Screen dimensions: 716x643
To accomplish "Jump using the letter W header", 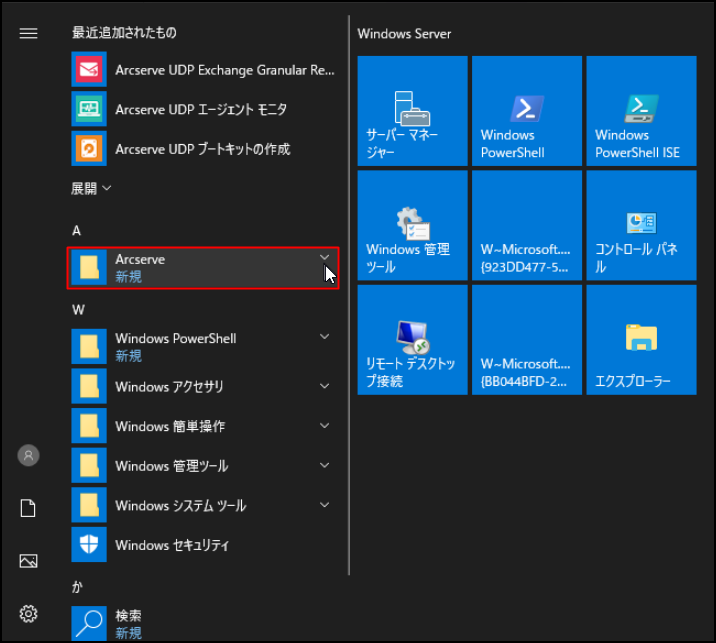I will [x=78, y=309].
